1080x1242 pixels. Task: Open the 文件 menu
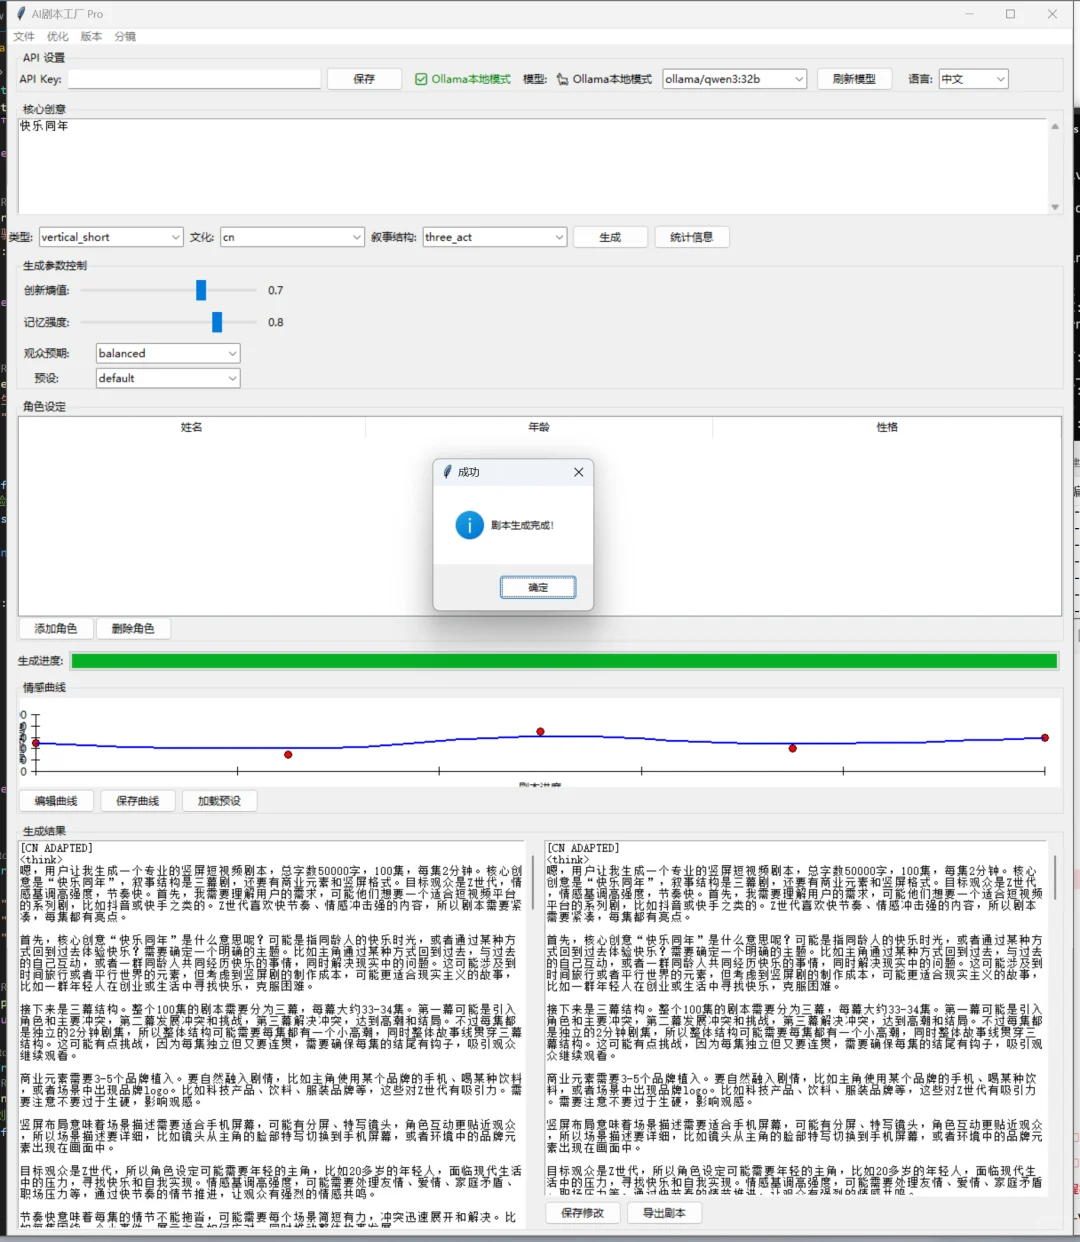pyautogui.click(x=24, y=36)
